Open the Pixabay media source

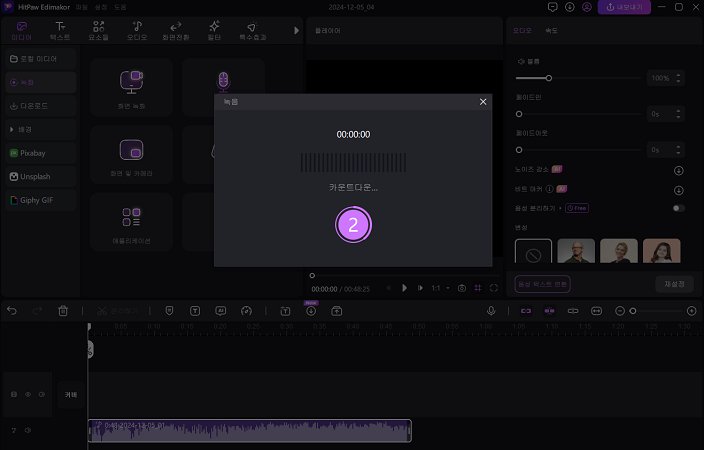point(36,153)
